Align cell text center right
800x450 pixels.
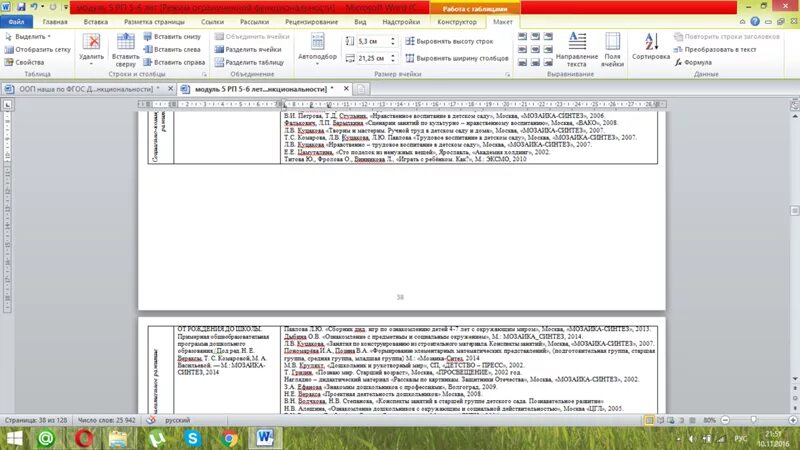548,49
